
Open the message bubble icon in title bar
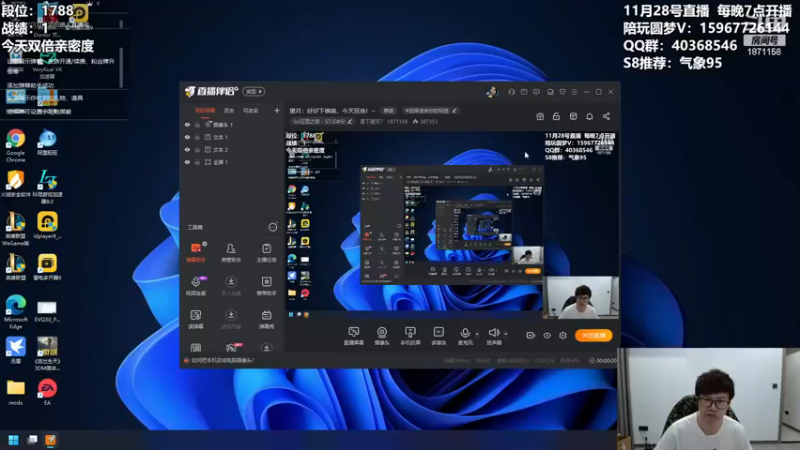point(536,92)
